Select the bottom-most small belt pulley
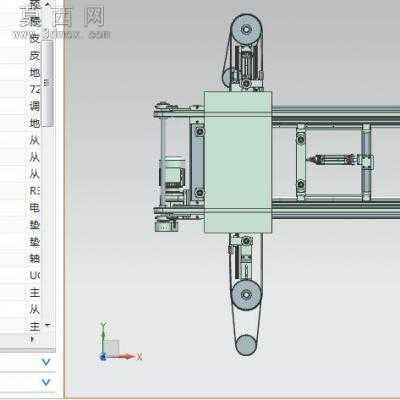 [246, 345]
